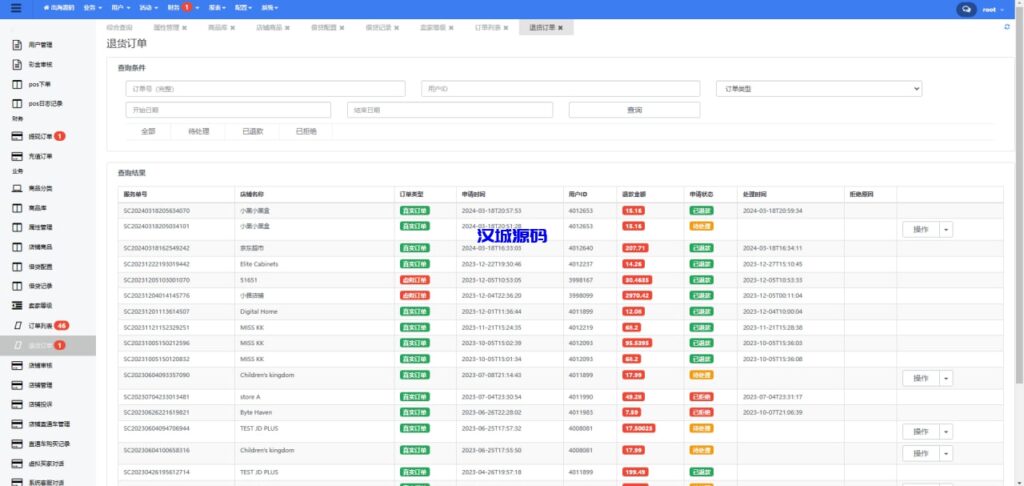1024x486 pixels.
Task: Click the red 2970.42 refund amount
Action: coord(637,295)
